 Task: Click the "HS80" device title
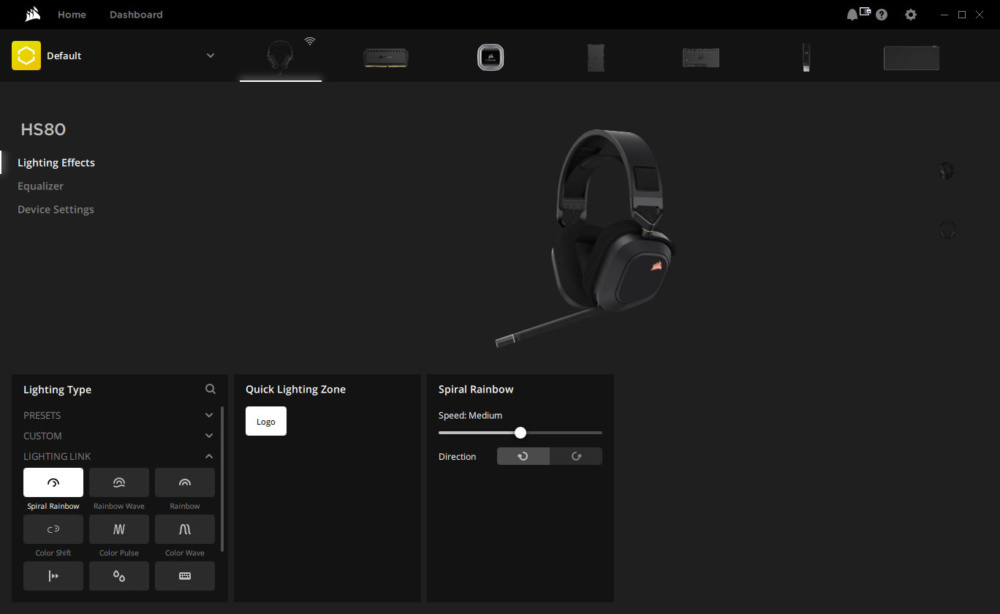click(x=43, y=129)
